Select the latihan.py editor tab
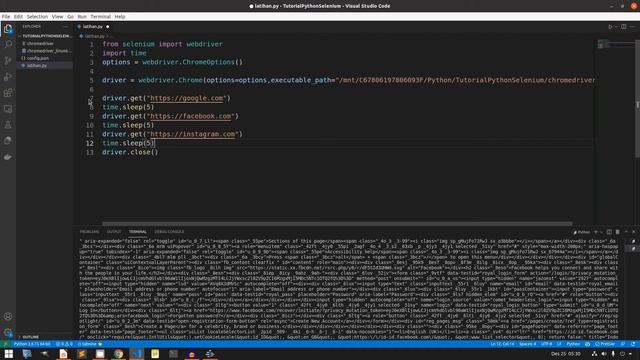640x360 pixels. pos(93,27)
